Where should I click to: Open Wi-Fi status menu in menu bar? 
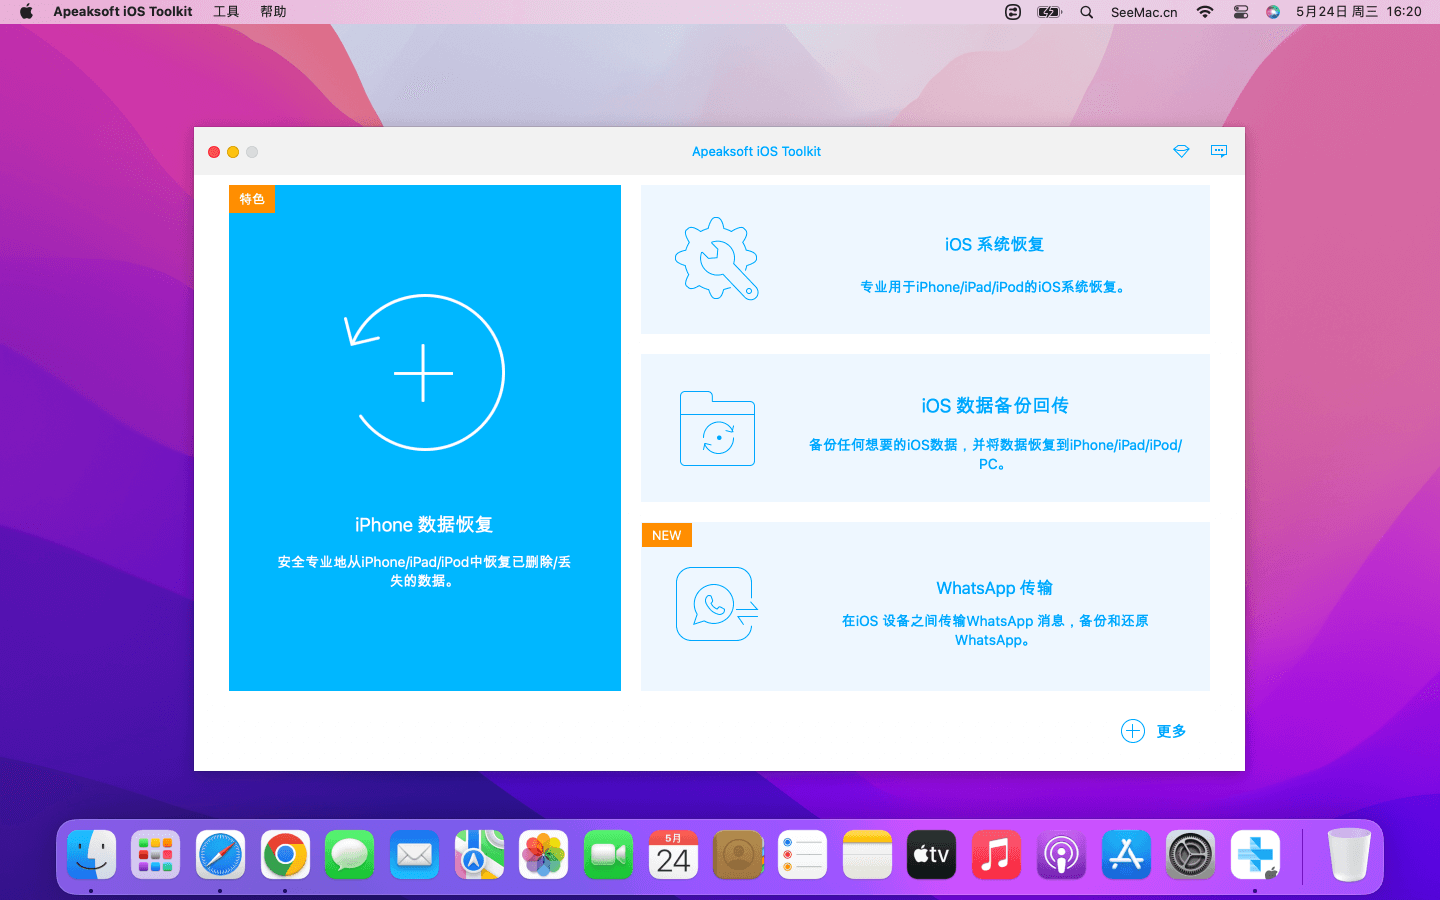coord(1205,12)
